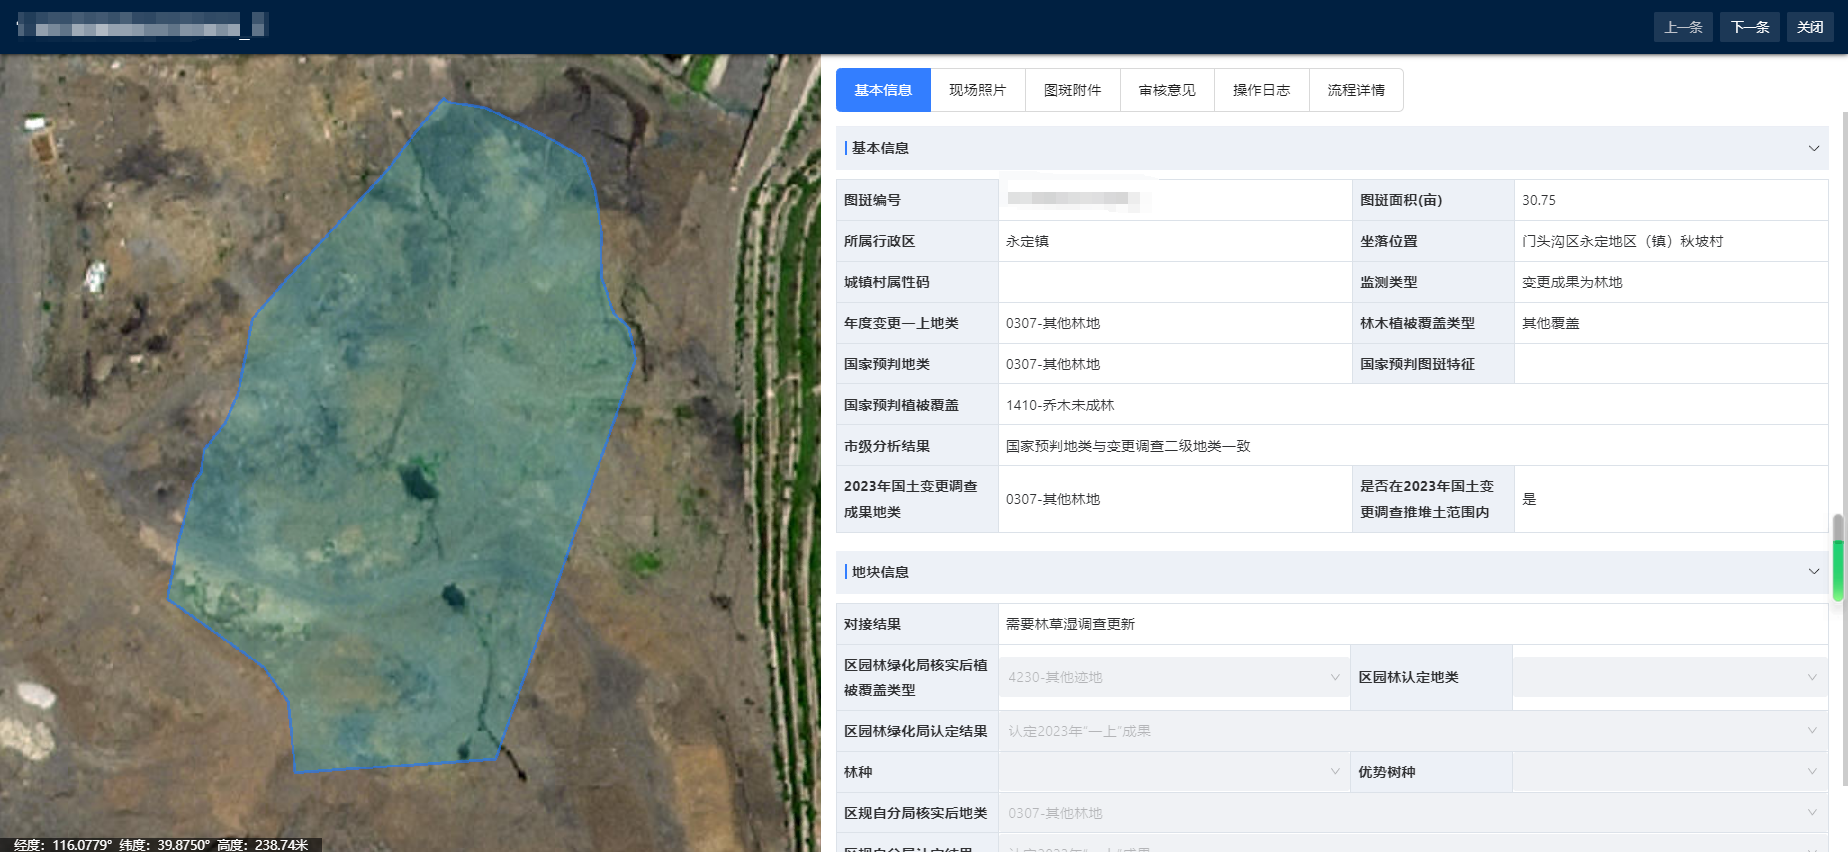Click the 关闭 button

coord(1810,27)
